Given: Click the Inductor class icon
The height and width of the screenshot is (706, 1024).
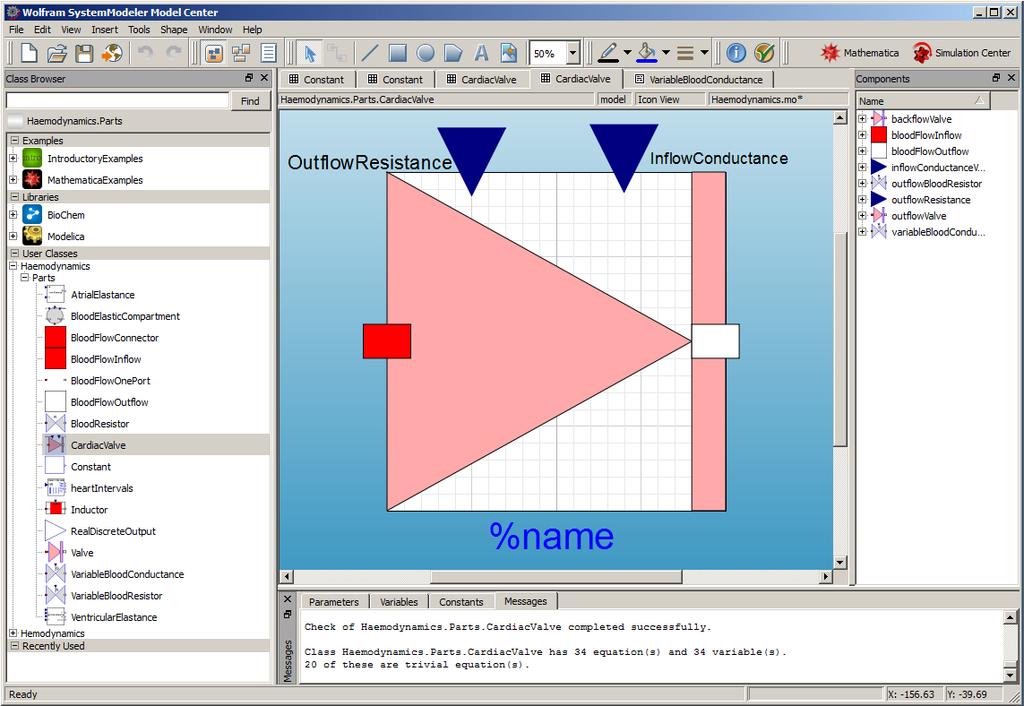Looking at the screenshot, I should click(x=56, y=509).
